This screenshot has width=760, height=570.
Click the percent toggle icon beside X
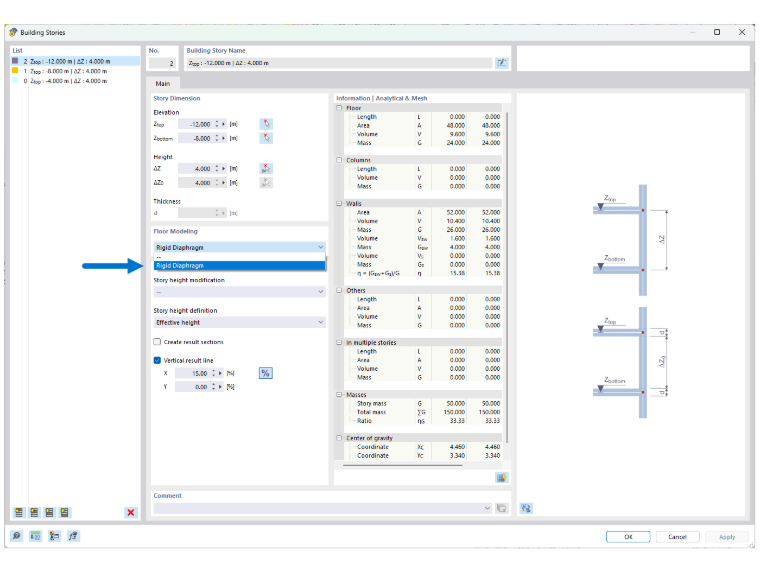tap(266, 373)
